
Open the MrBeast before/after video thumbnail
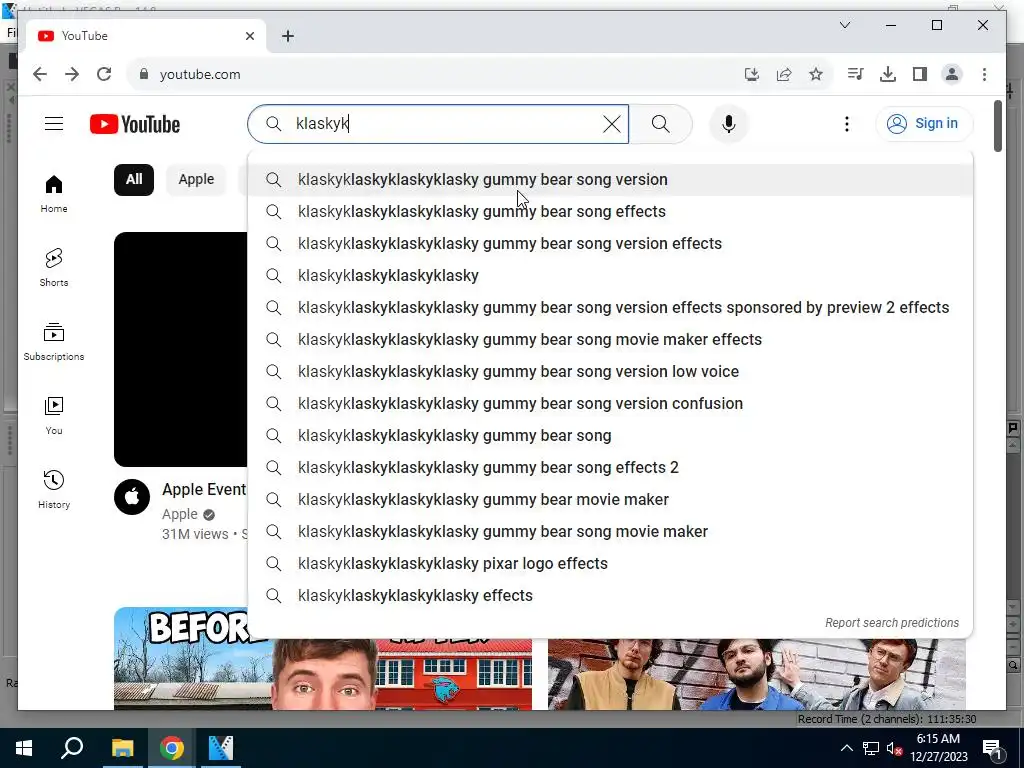(x=323, y=674)
